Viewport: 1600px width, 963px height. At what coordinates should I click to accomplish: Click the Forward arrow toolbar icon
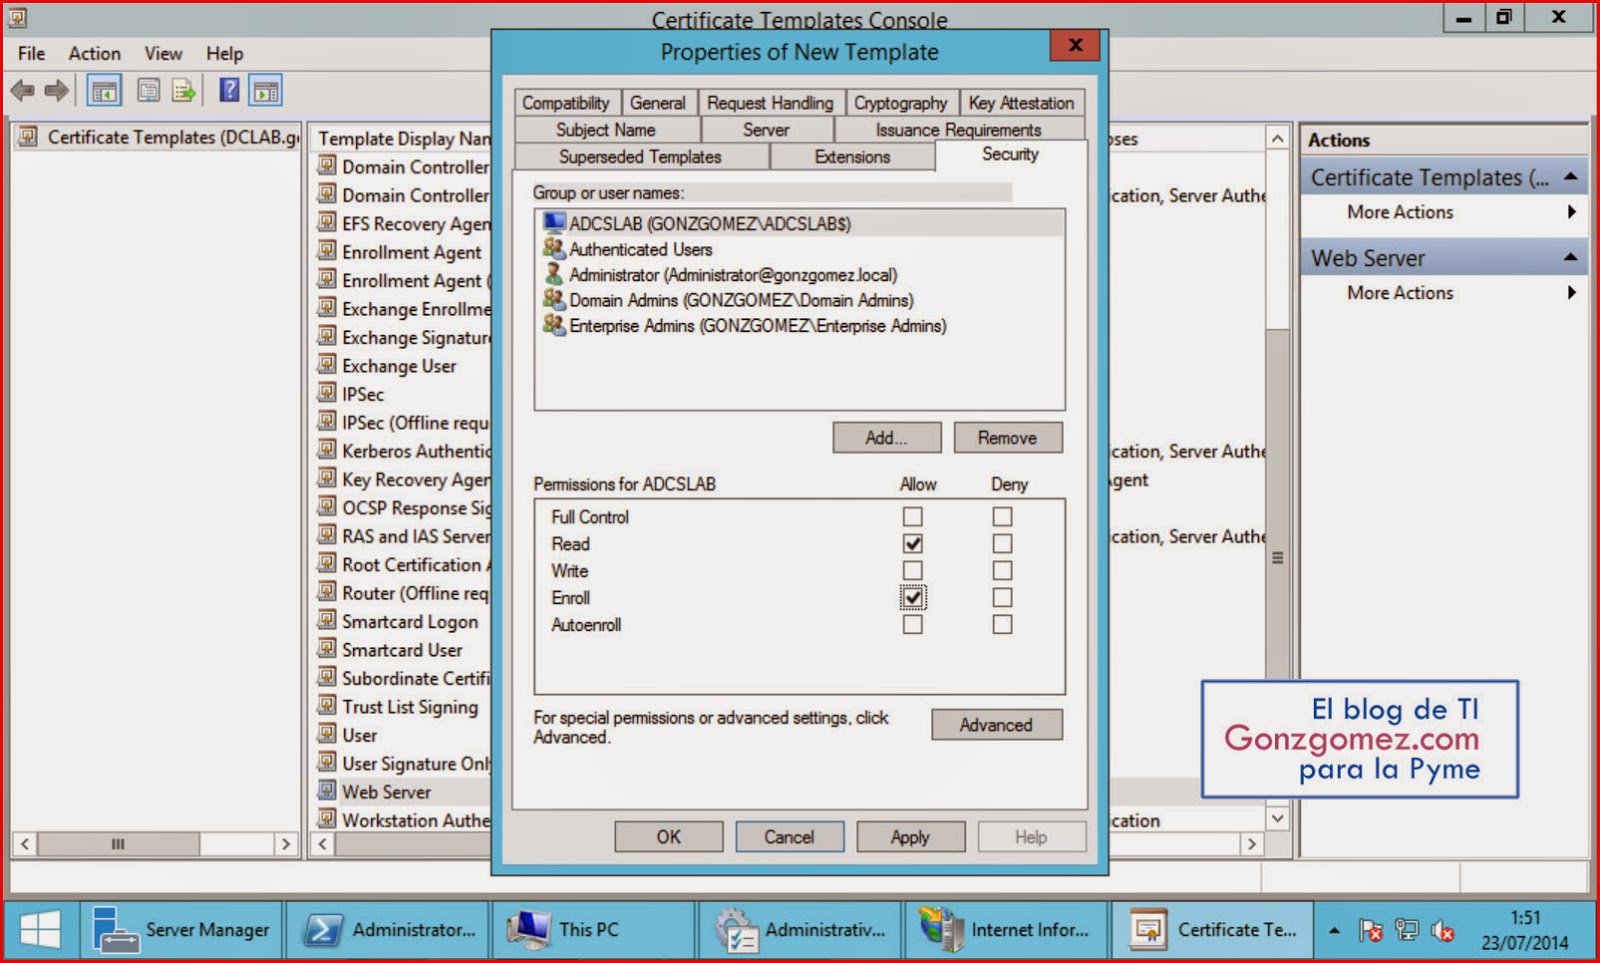coord(57,91)
